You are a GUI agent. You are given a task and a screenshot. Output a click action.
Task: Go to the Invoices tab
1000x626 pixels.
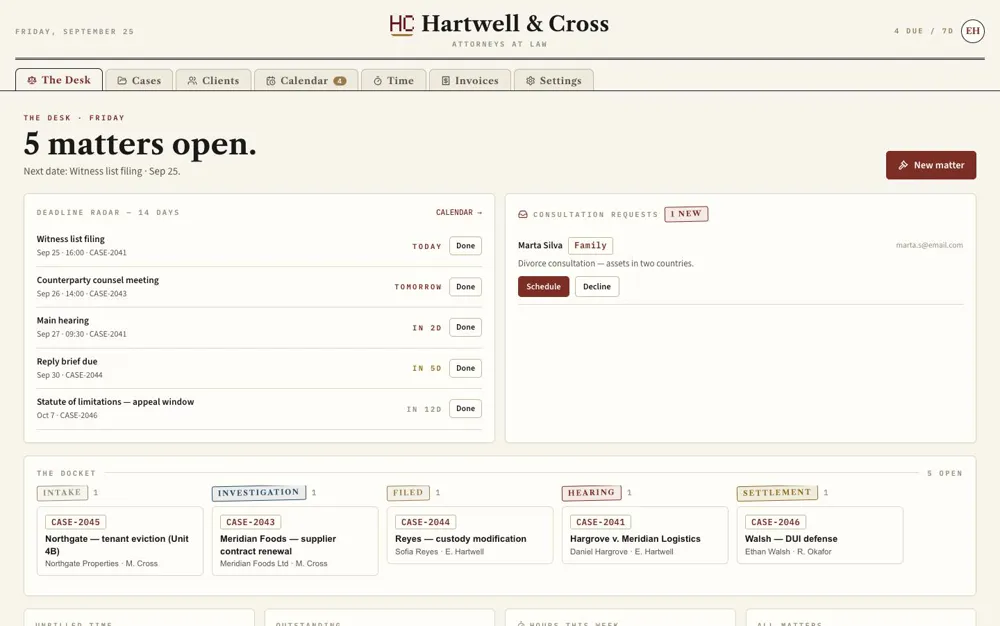(x=470, y=80)
